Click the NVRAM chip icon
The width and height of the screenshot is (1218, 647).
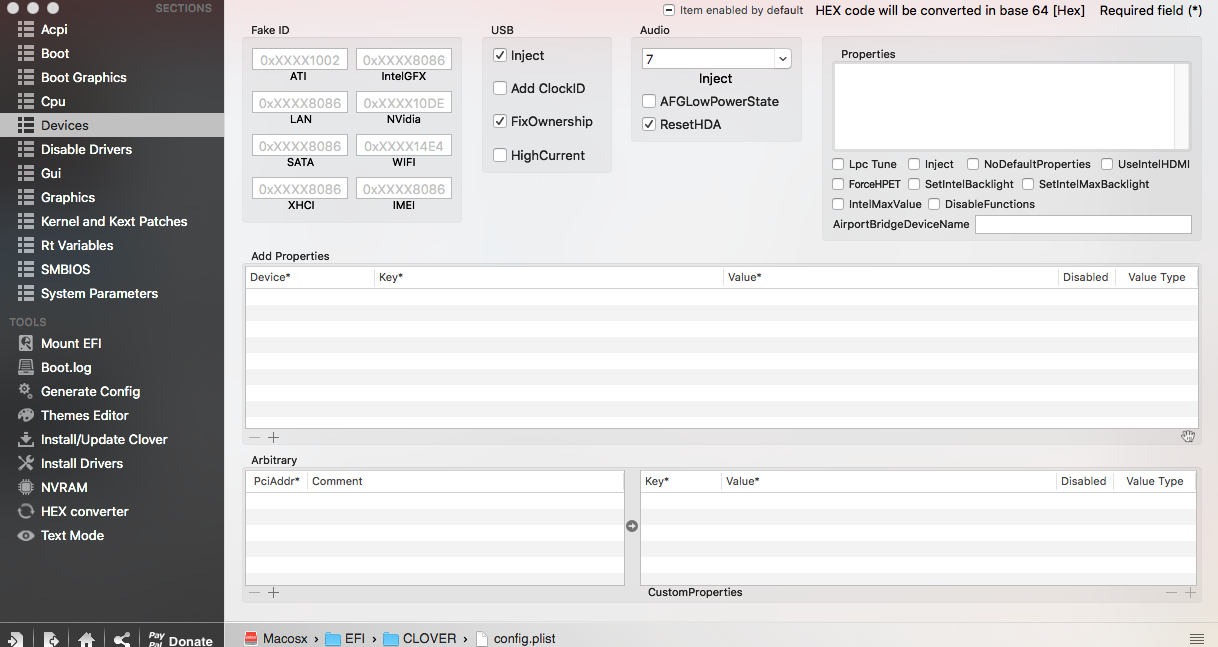click(26, 488)
